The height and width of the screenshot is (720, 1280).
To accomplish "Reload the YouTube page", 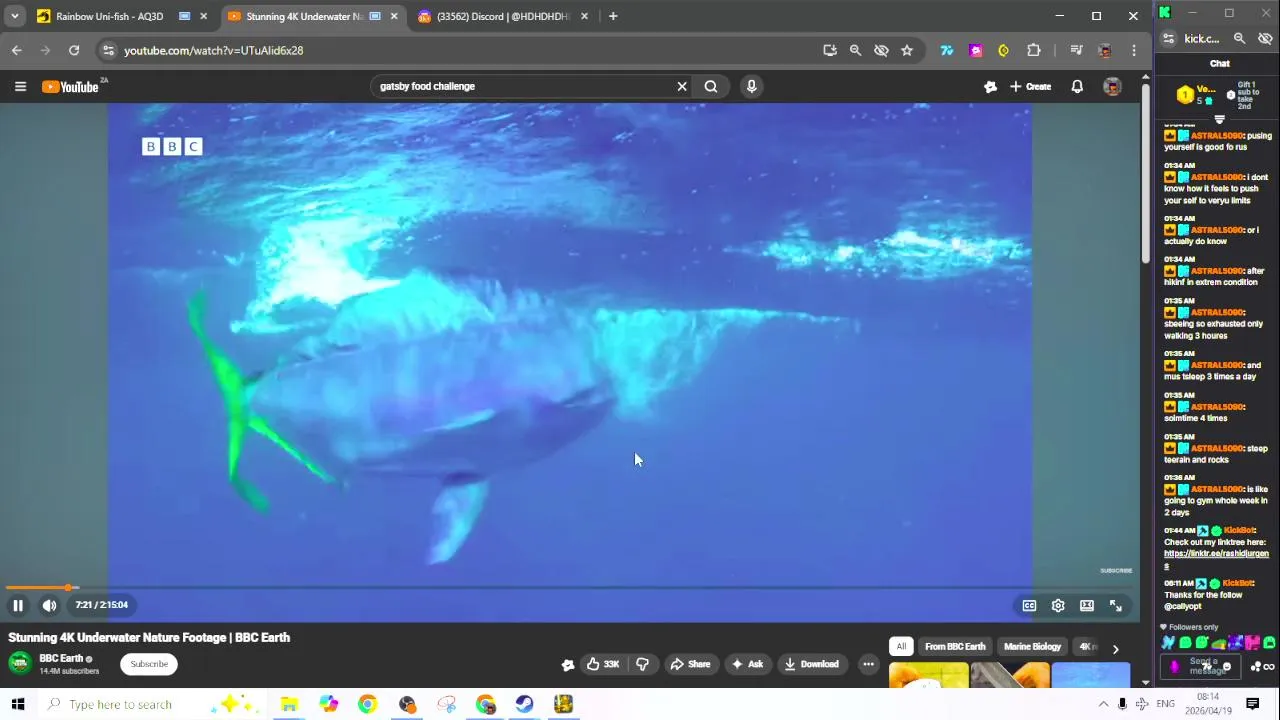I will pos(74,50).
